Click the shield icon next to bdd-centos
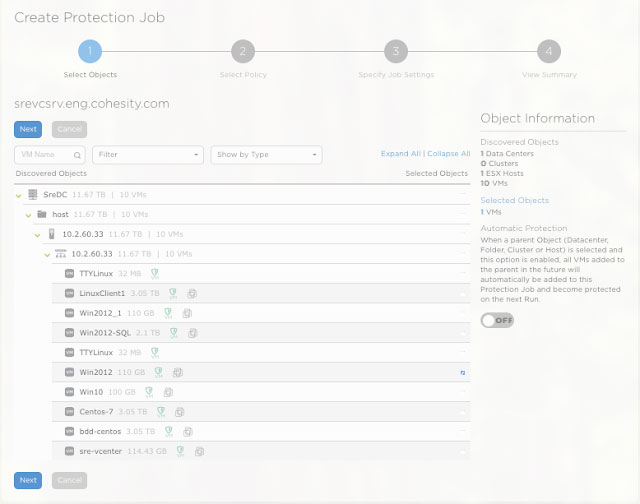 pos(168,431)
